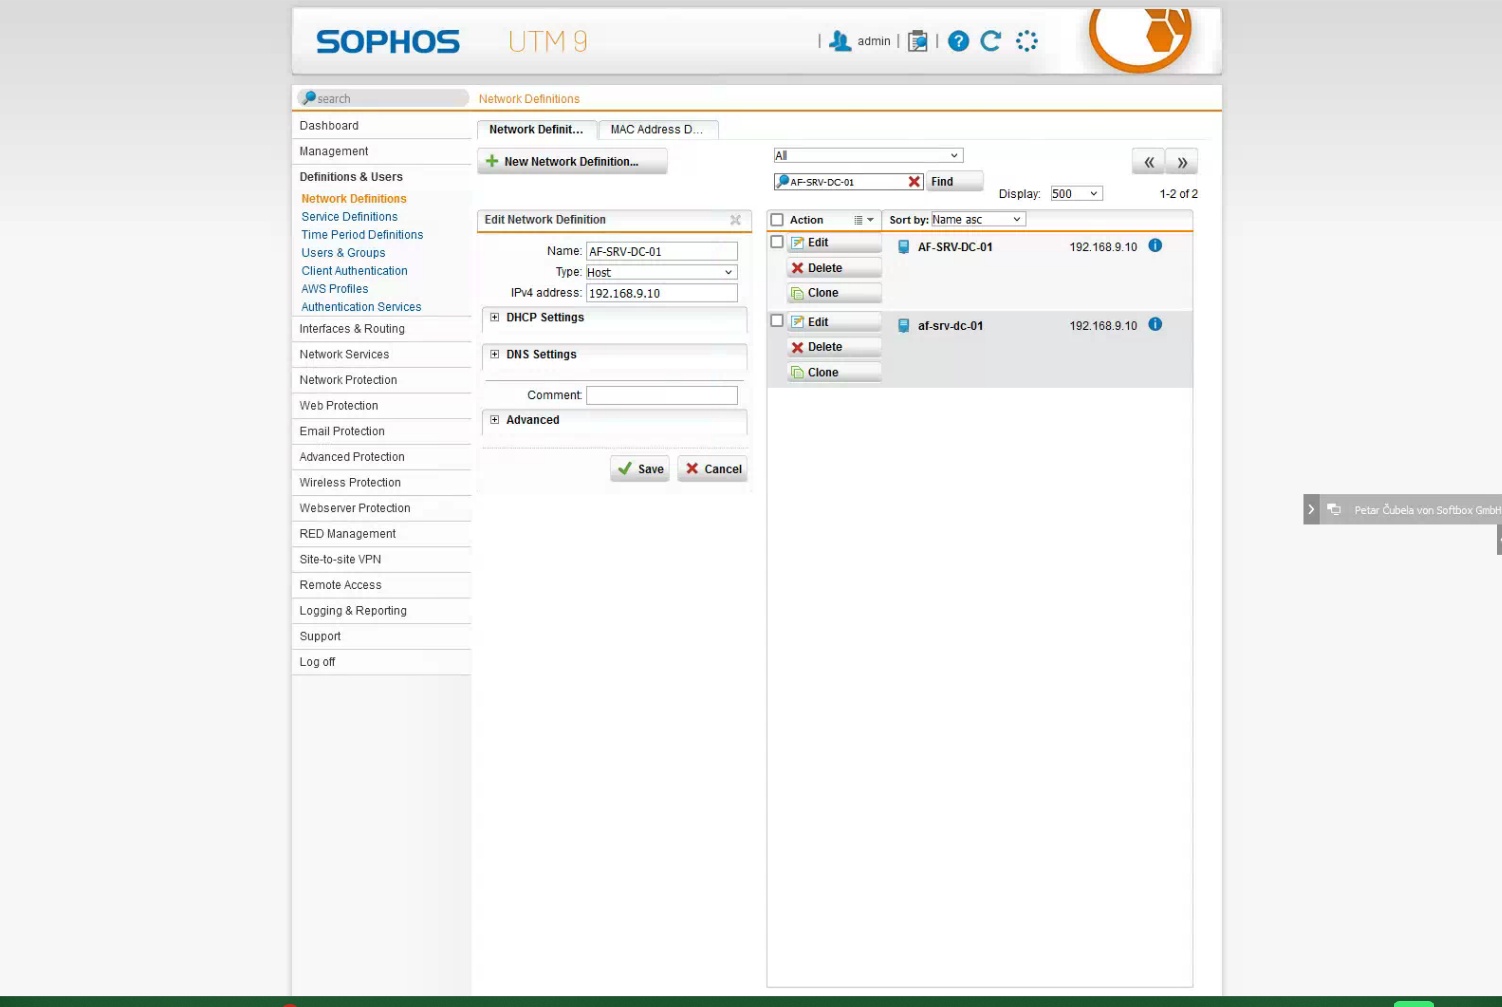Click the Save button
This screenshot has height=1007, width=1502.
pos(640,469)
